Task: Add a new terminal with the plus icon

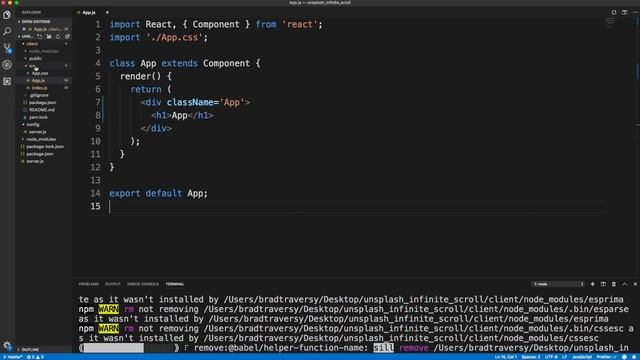Action: pos(592,284)
